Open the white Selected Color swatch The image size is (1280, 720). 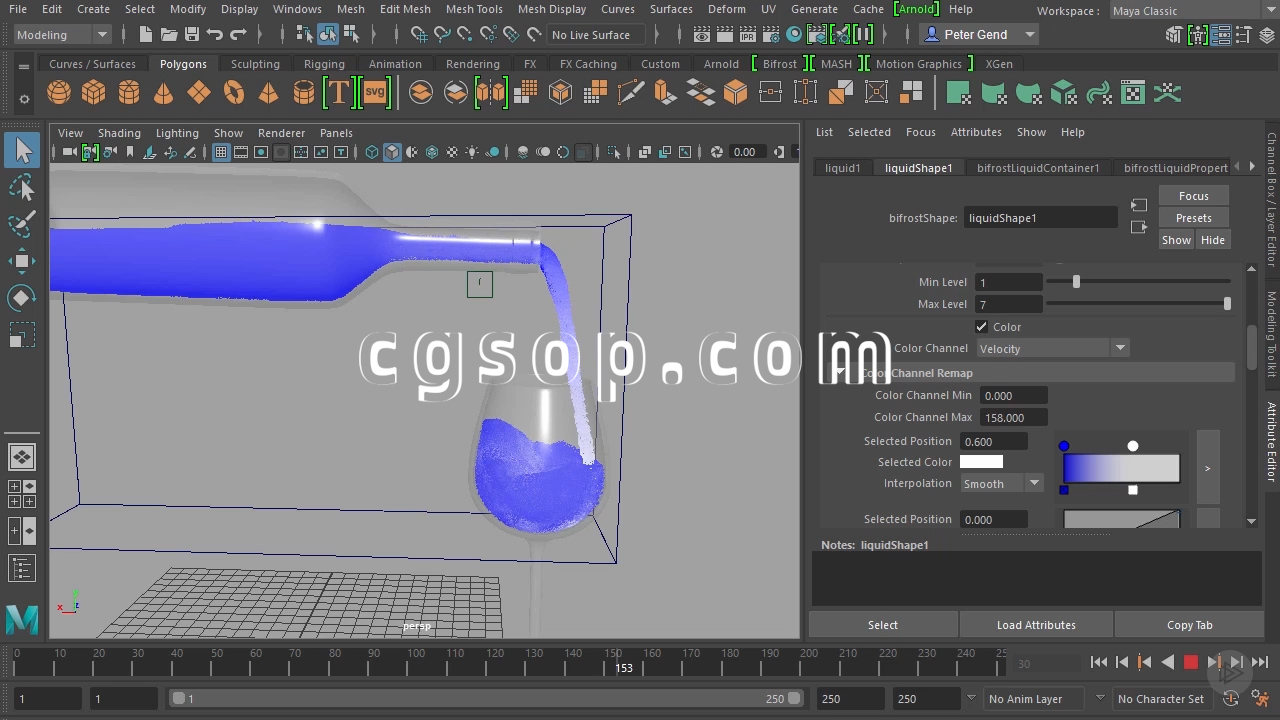(x=981, y=462)
